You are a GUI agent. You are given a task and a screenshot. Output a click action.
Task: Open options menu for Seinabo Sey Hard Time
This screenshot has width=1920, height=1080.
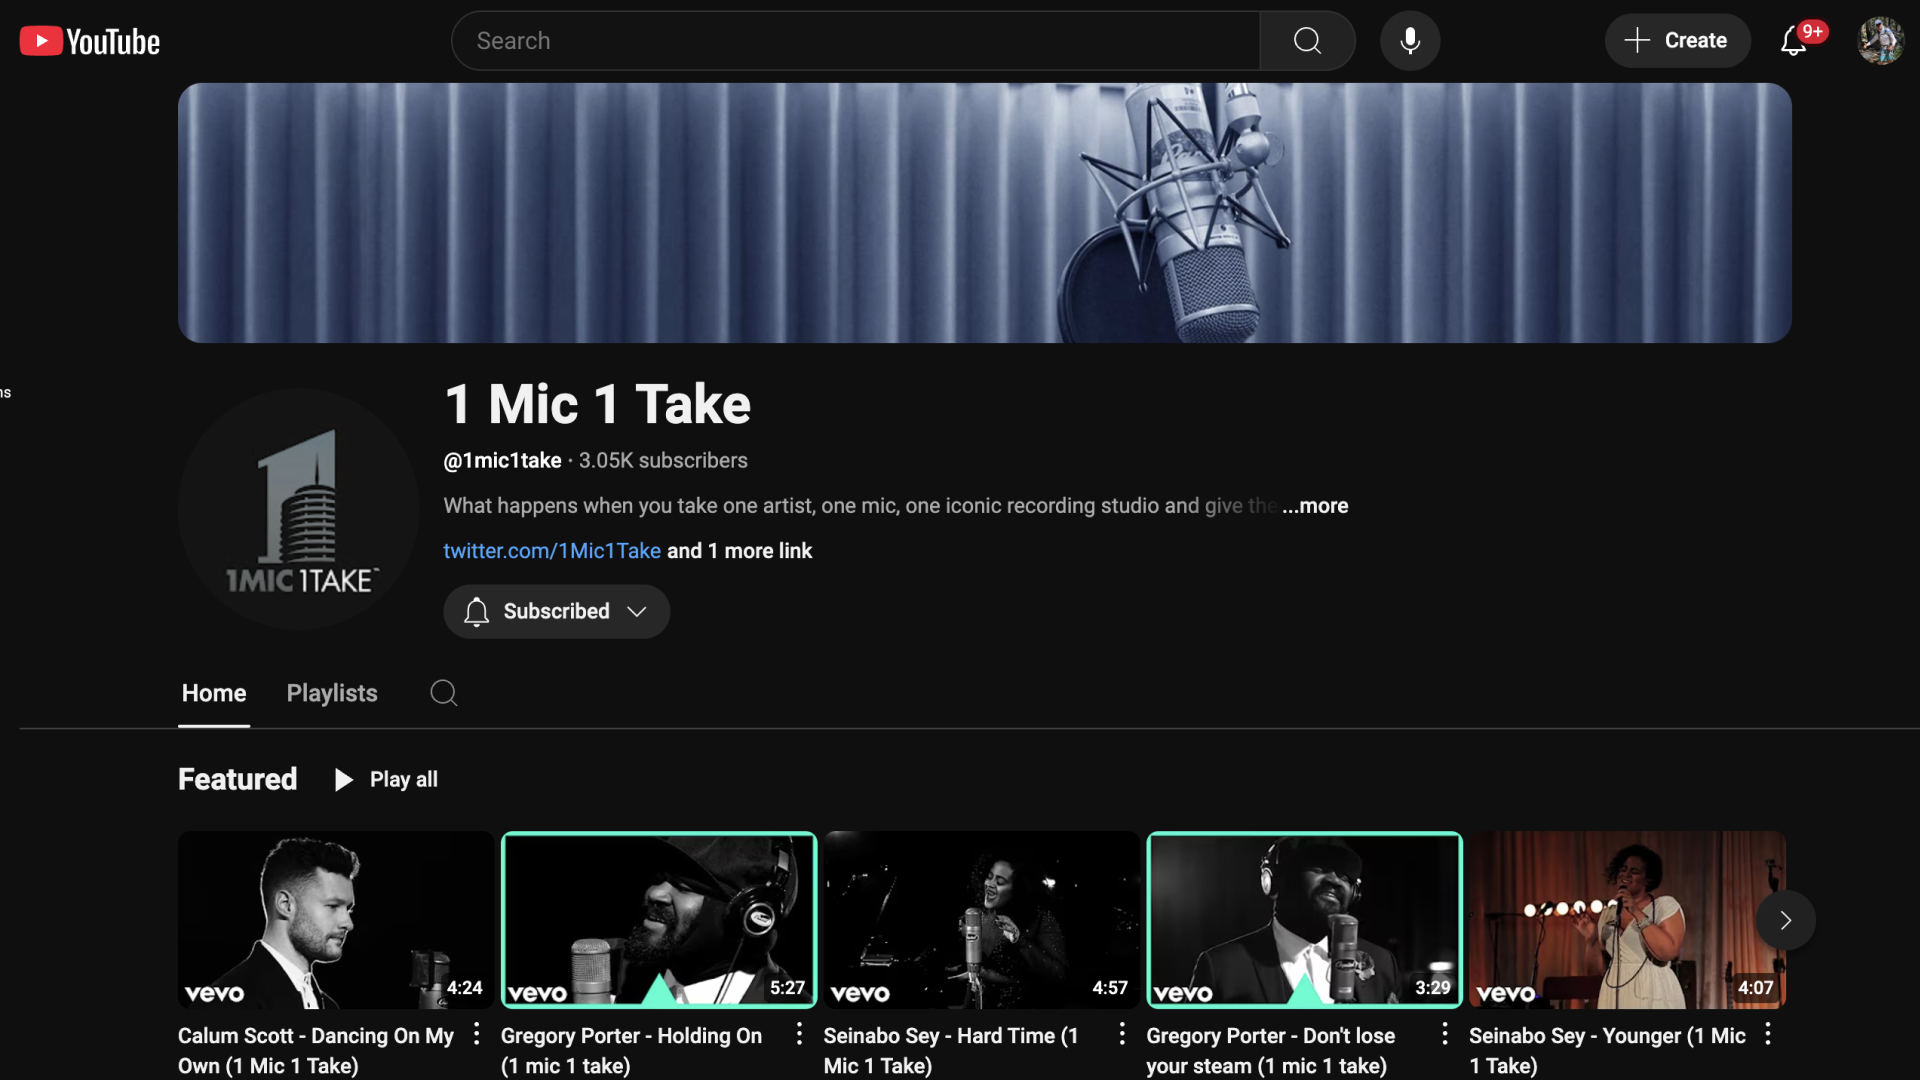[1122, 1033]
